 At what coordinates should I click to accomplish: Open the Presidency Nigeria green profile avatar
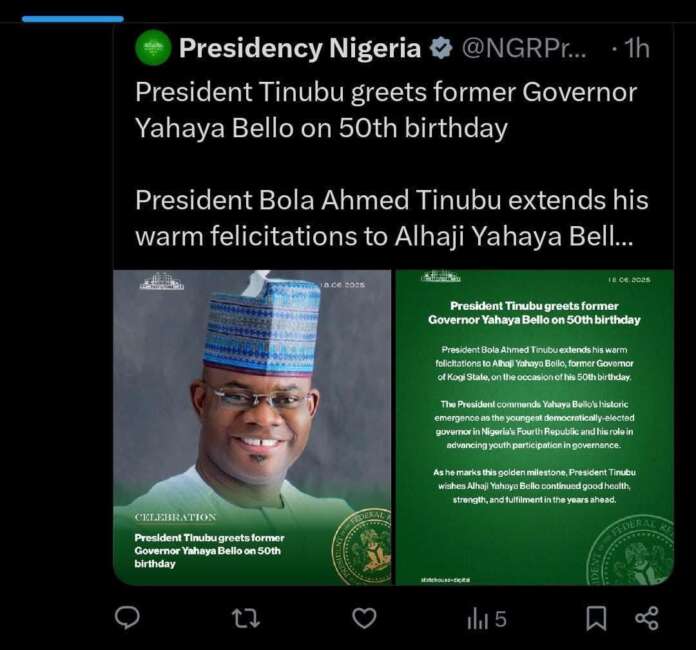(x=153, y=48)
